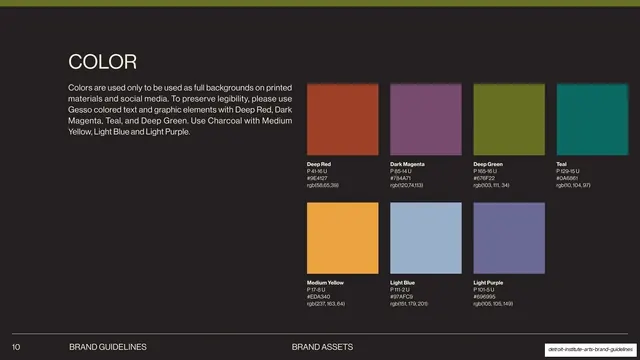Click the Light Purple color swatch
This screenshot has width=640, height=360.
pos(509,238)
